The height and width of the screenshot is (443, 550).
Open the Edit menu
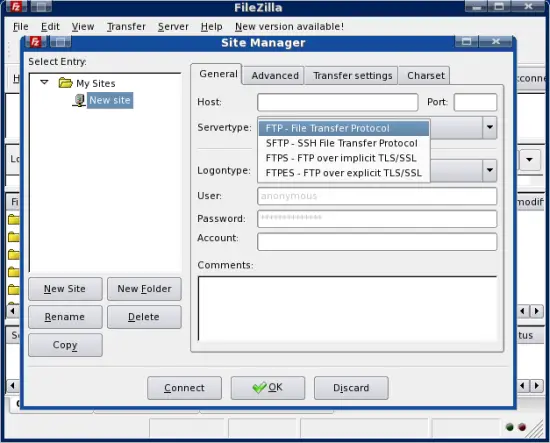coord(50,27)
